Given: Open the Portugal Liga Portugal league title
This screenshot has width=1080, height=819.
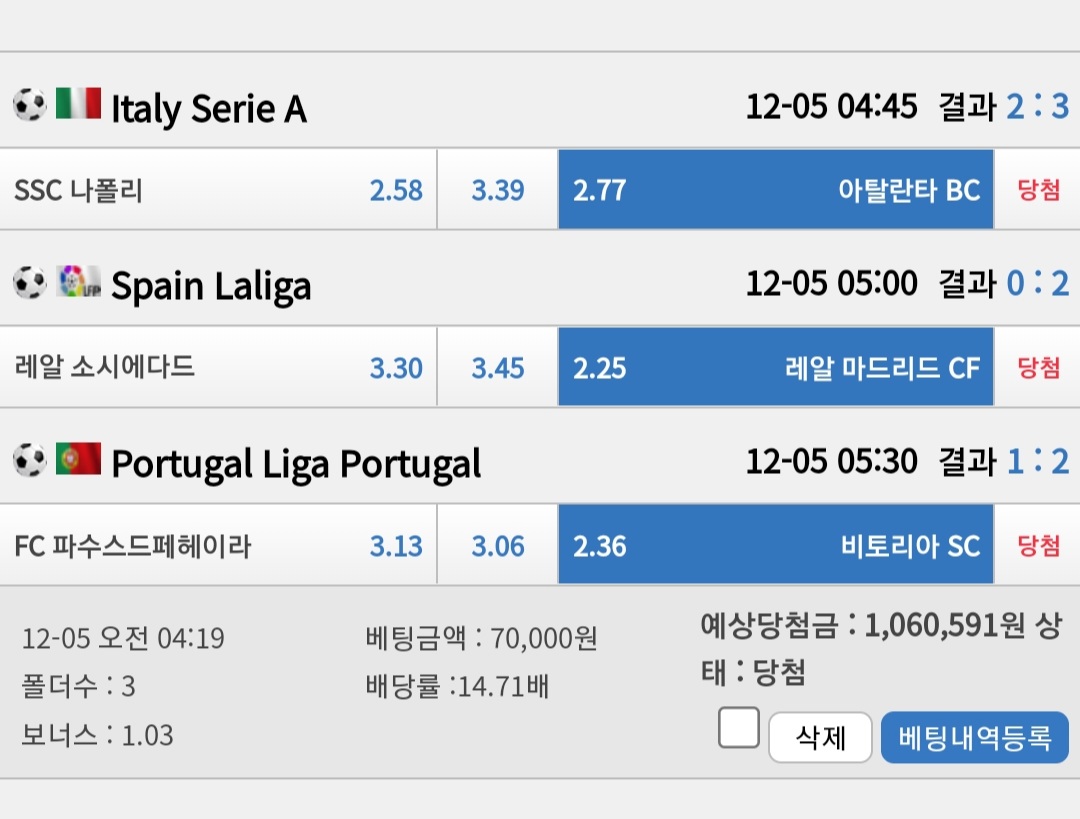Looking at the screenshot, I should pyautogui.click(x=296, y=464).
